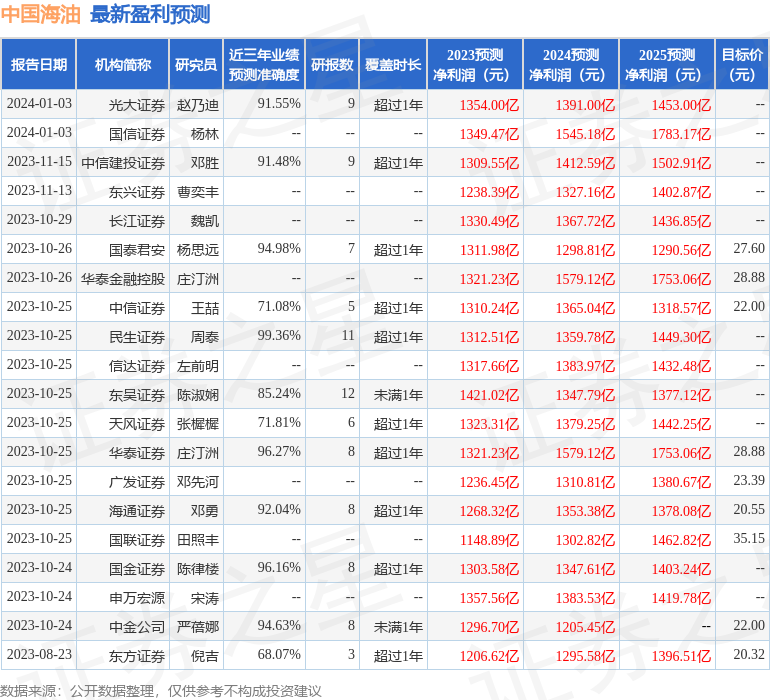The image size is (770, 700).
Task: Click target price 35.15
Action: (x=749, y=538)
